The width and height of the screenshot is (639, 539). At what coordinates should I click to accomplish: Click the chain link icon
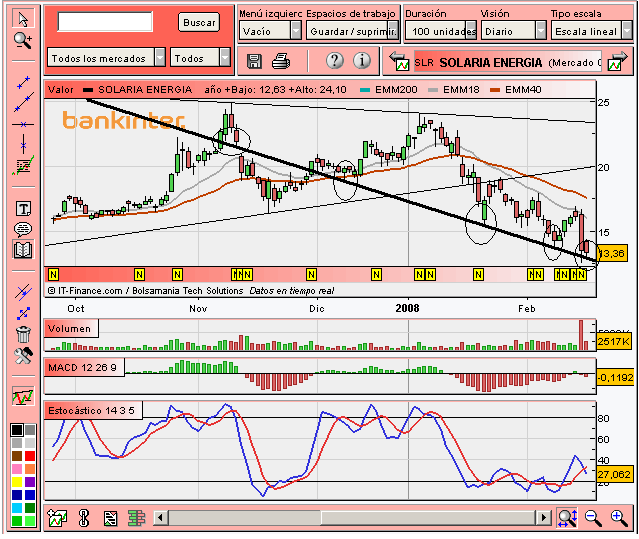(x=84, y=518)
